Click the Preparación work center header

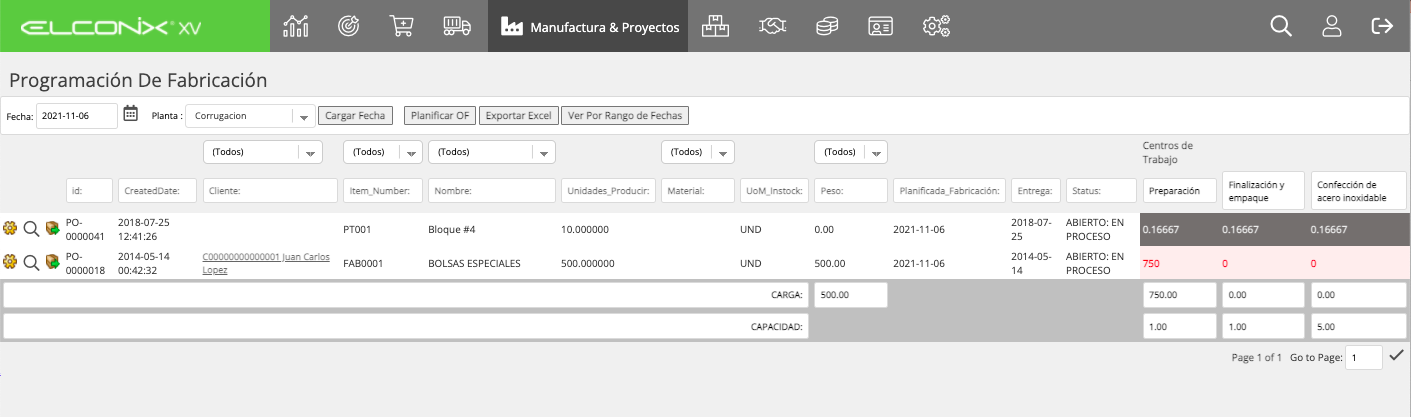(x=1179, y=190)
